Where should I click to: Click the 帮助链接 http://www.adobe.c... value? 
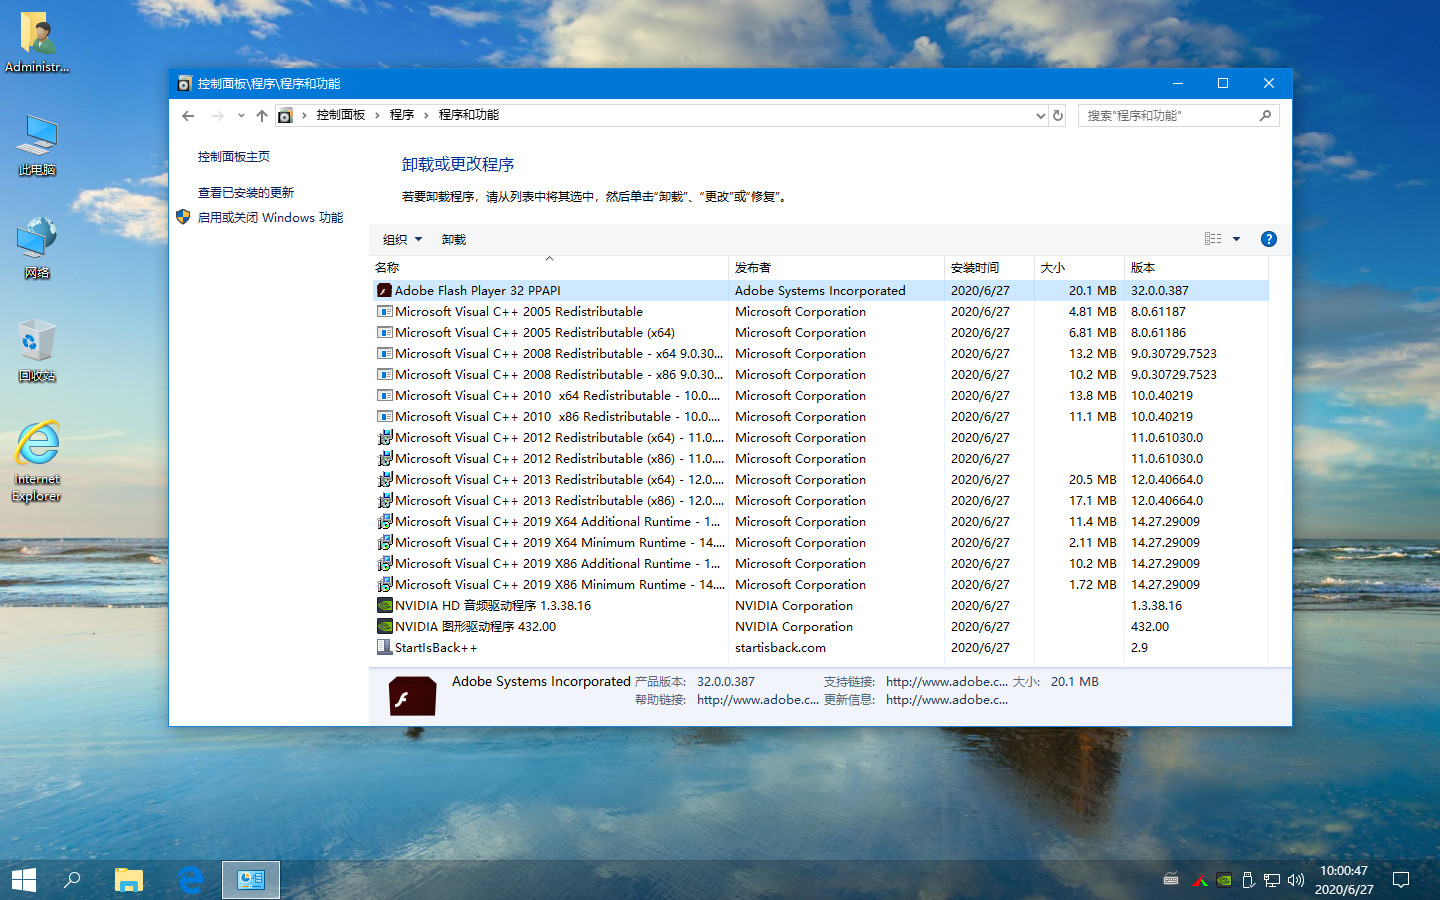758,699
